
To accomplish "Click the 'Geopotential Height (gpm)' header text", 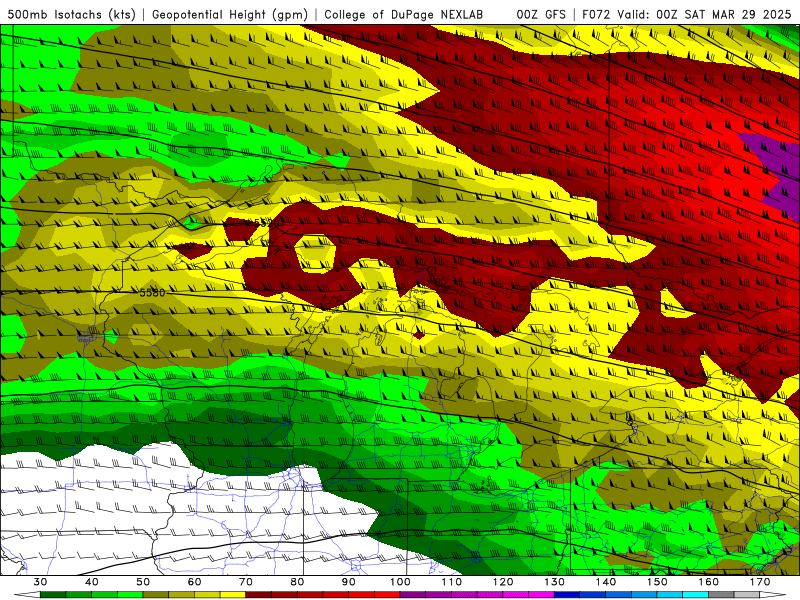I will [x=230, y=14].
